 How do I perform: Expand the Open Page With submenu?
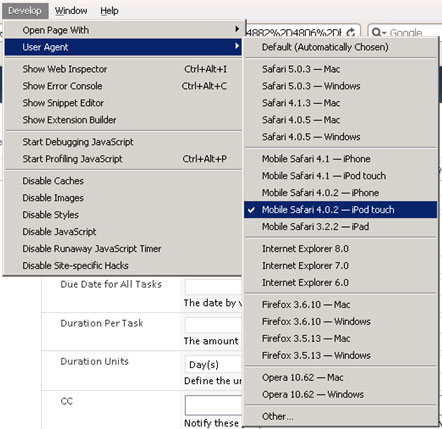point(123,30)
